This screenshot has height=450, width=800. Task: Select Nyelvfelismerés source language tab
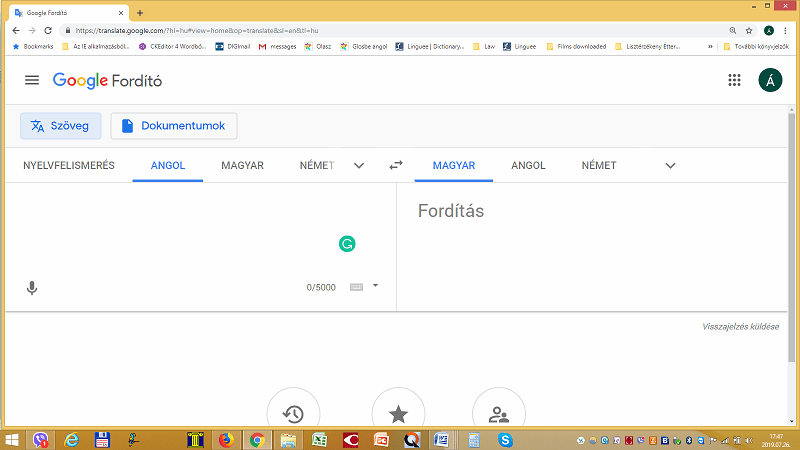click(69, 165)
